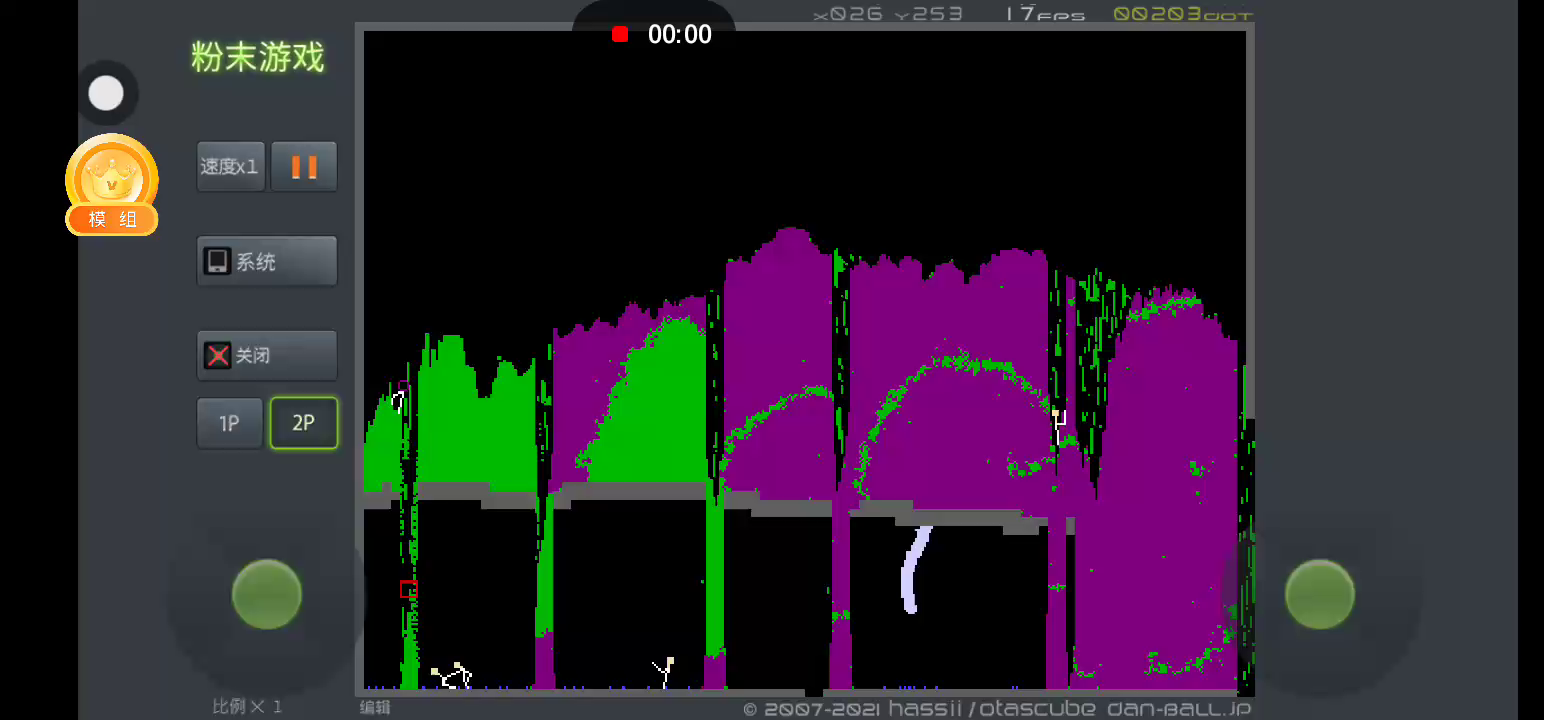Screen dimensions: 1544x720
Task: Switch to 1P player mode
Action: (230, 423)
